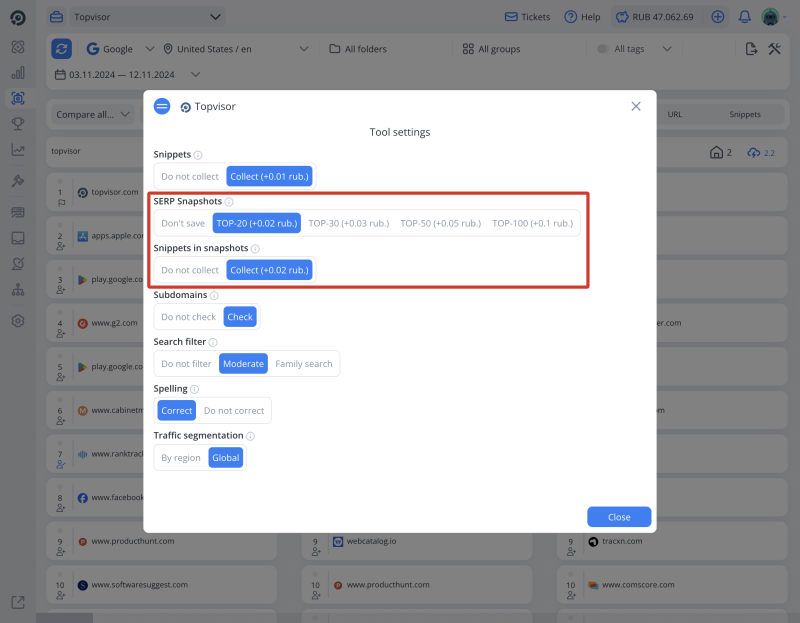Click the plus icon next to RUB balance
800x623 pixels.
click(718, 16)
